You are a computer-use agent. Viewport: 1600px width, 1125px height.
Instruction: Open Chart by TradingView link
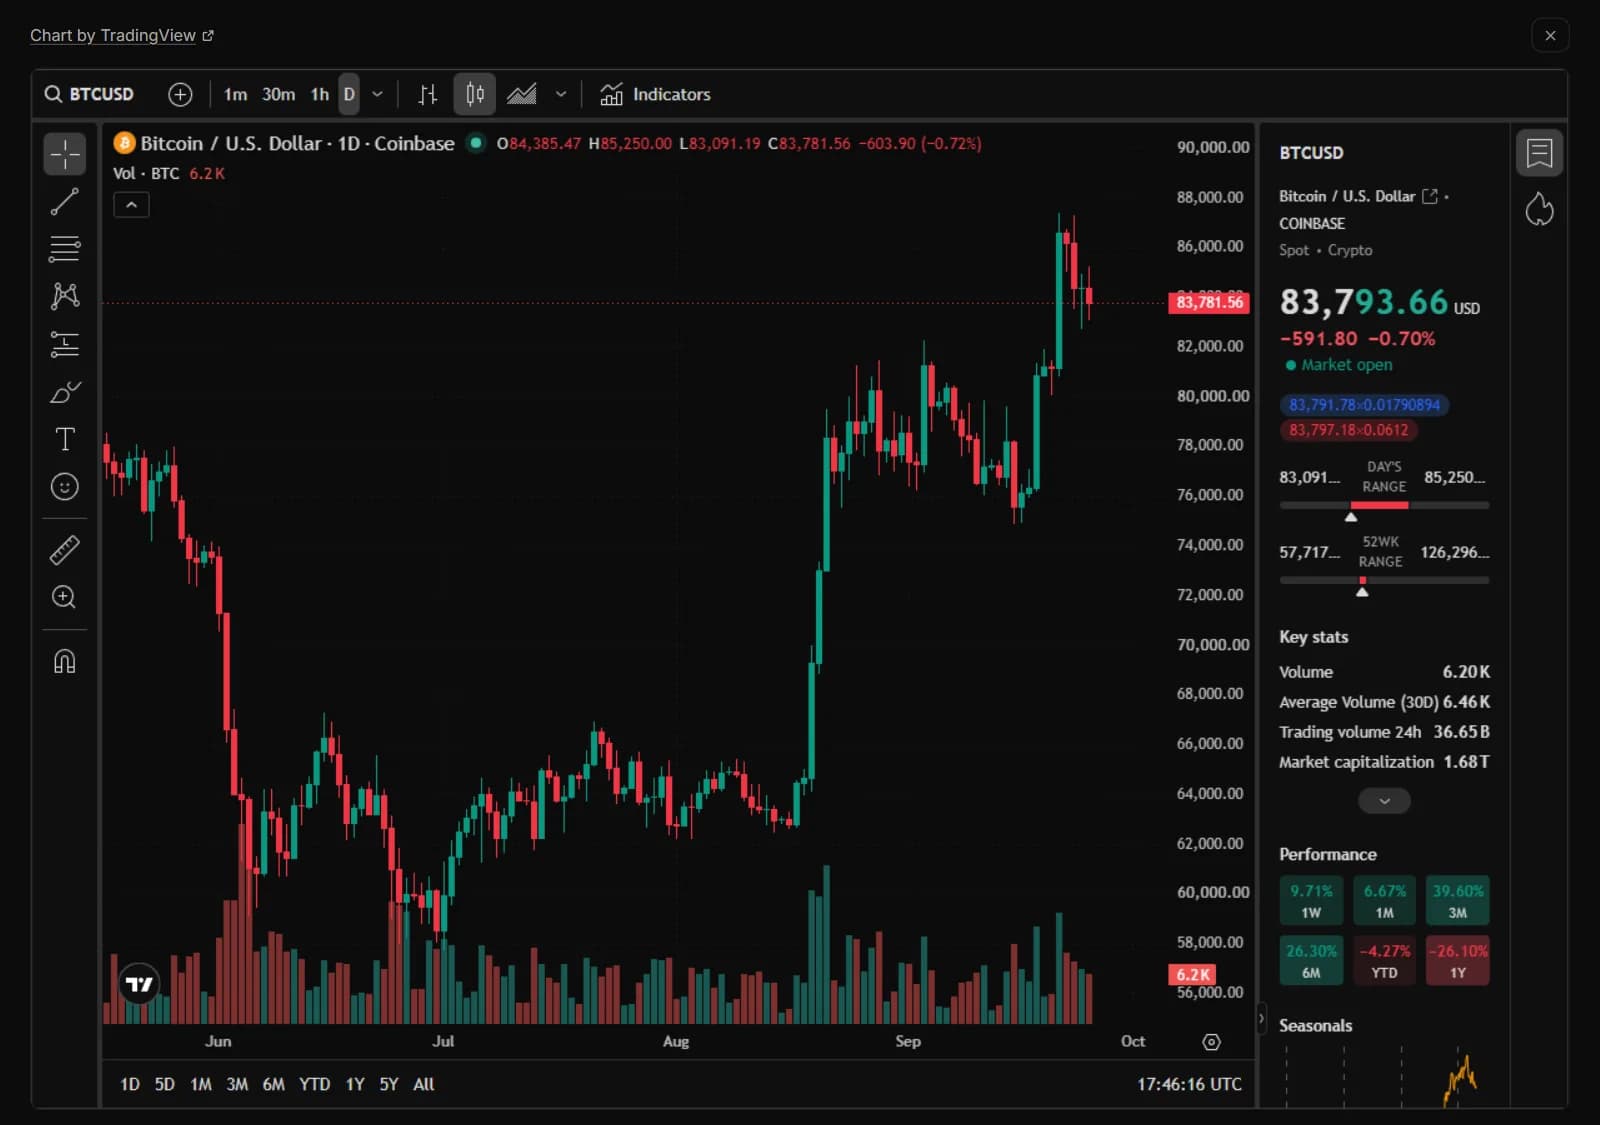coord(122,35)
